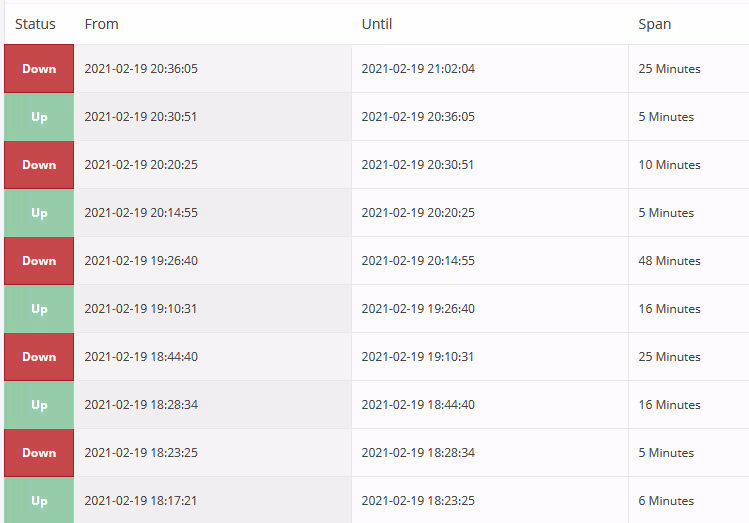Click the 6 Minutes span cell
This screenshot has height=523, width=749.
[x=666, y=501]
